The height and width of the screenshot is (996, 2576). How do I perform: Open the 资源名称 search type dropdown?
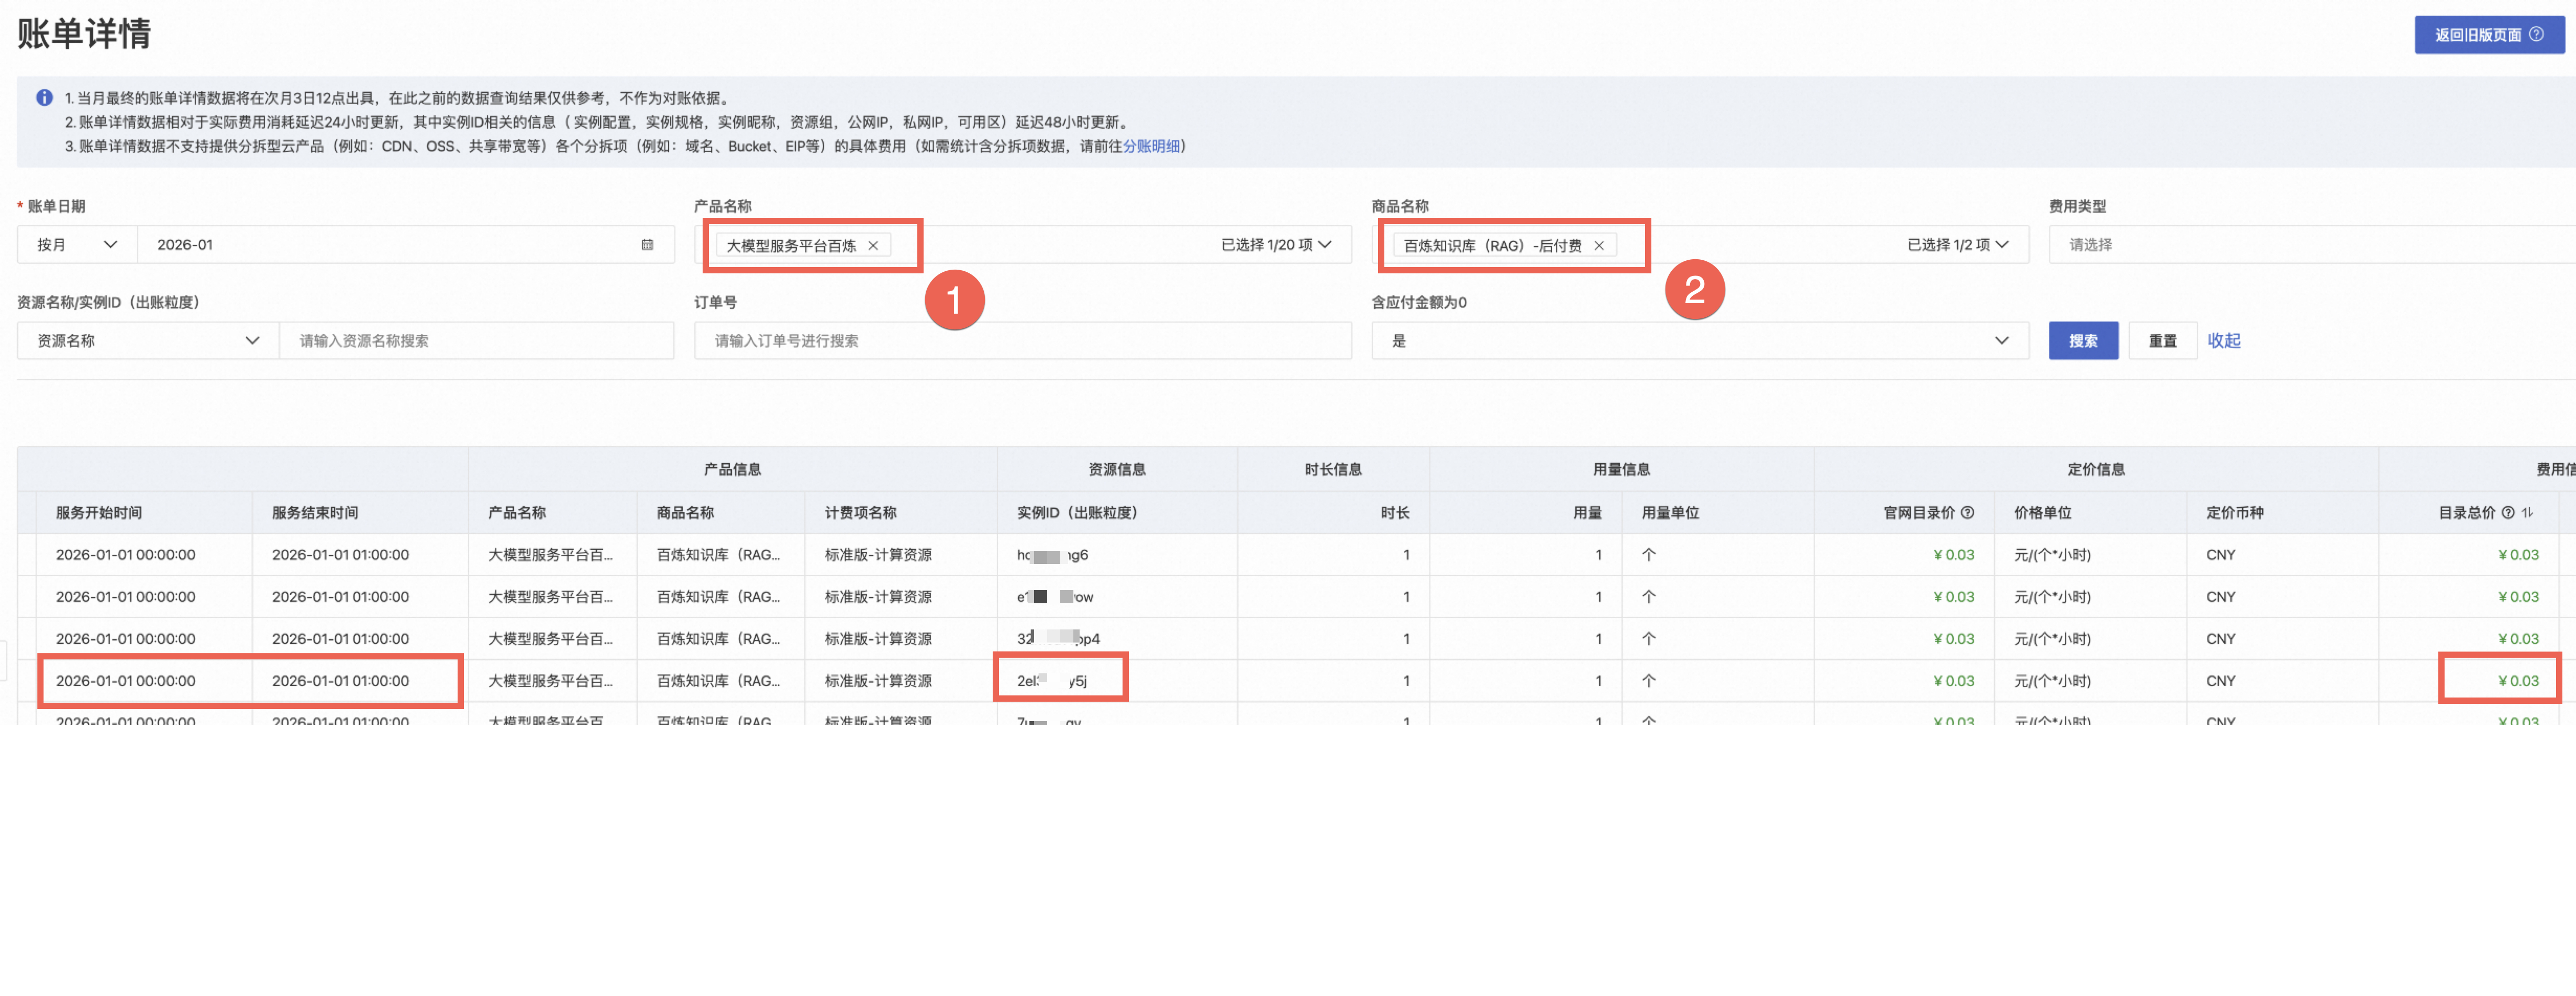148,341
